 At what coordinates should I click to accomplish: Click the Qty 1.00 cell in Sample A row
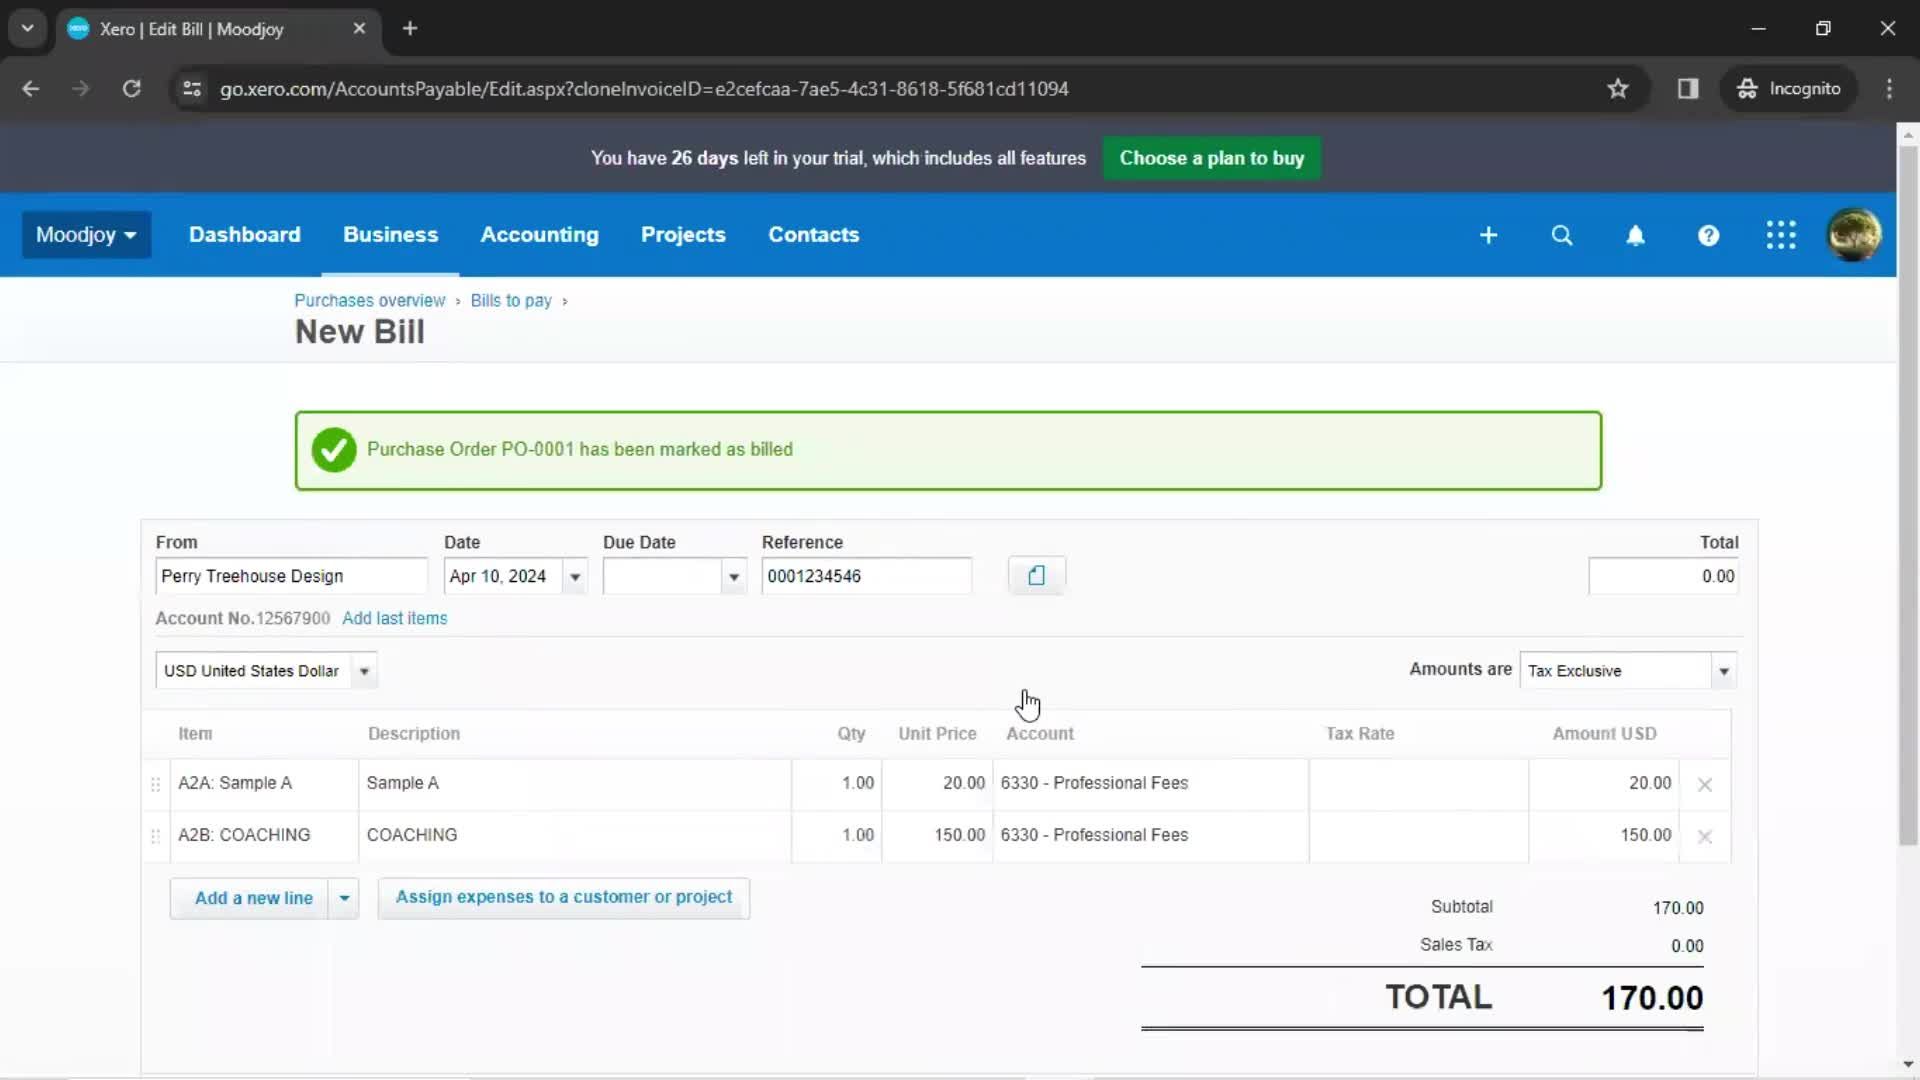(x=837, y=783)
